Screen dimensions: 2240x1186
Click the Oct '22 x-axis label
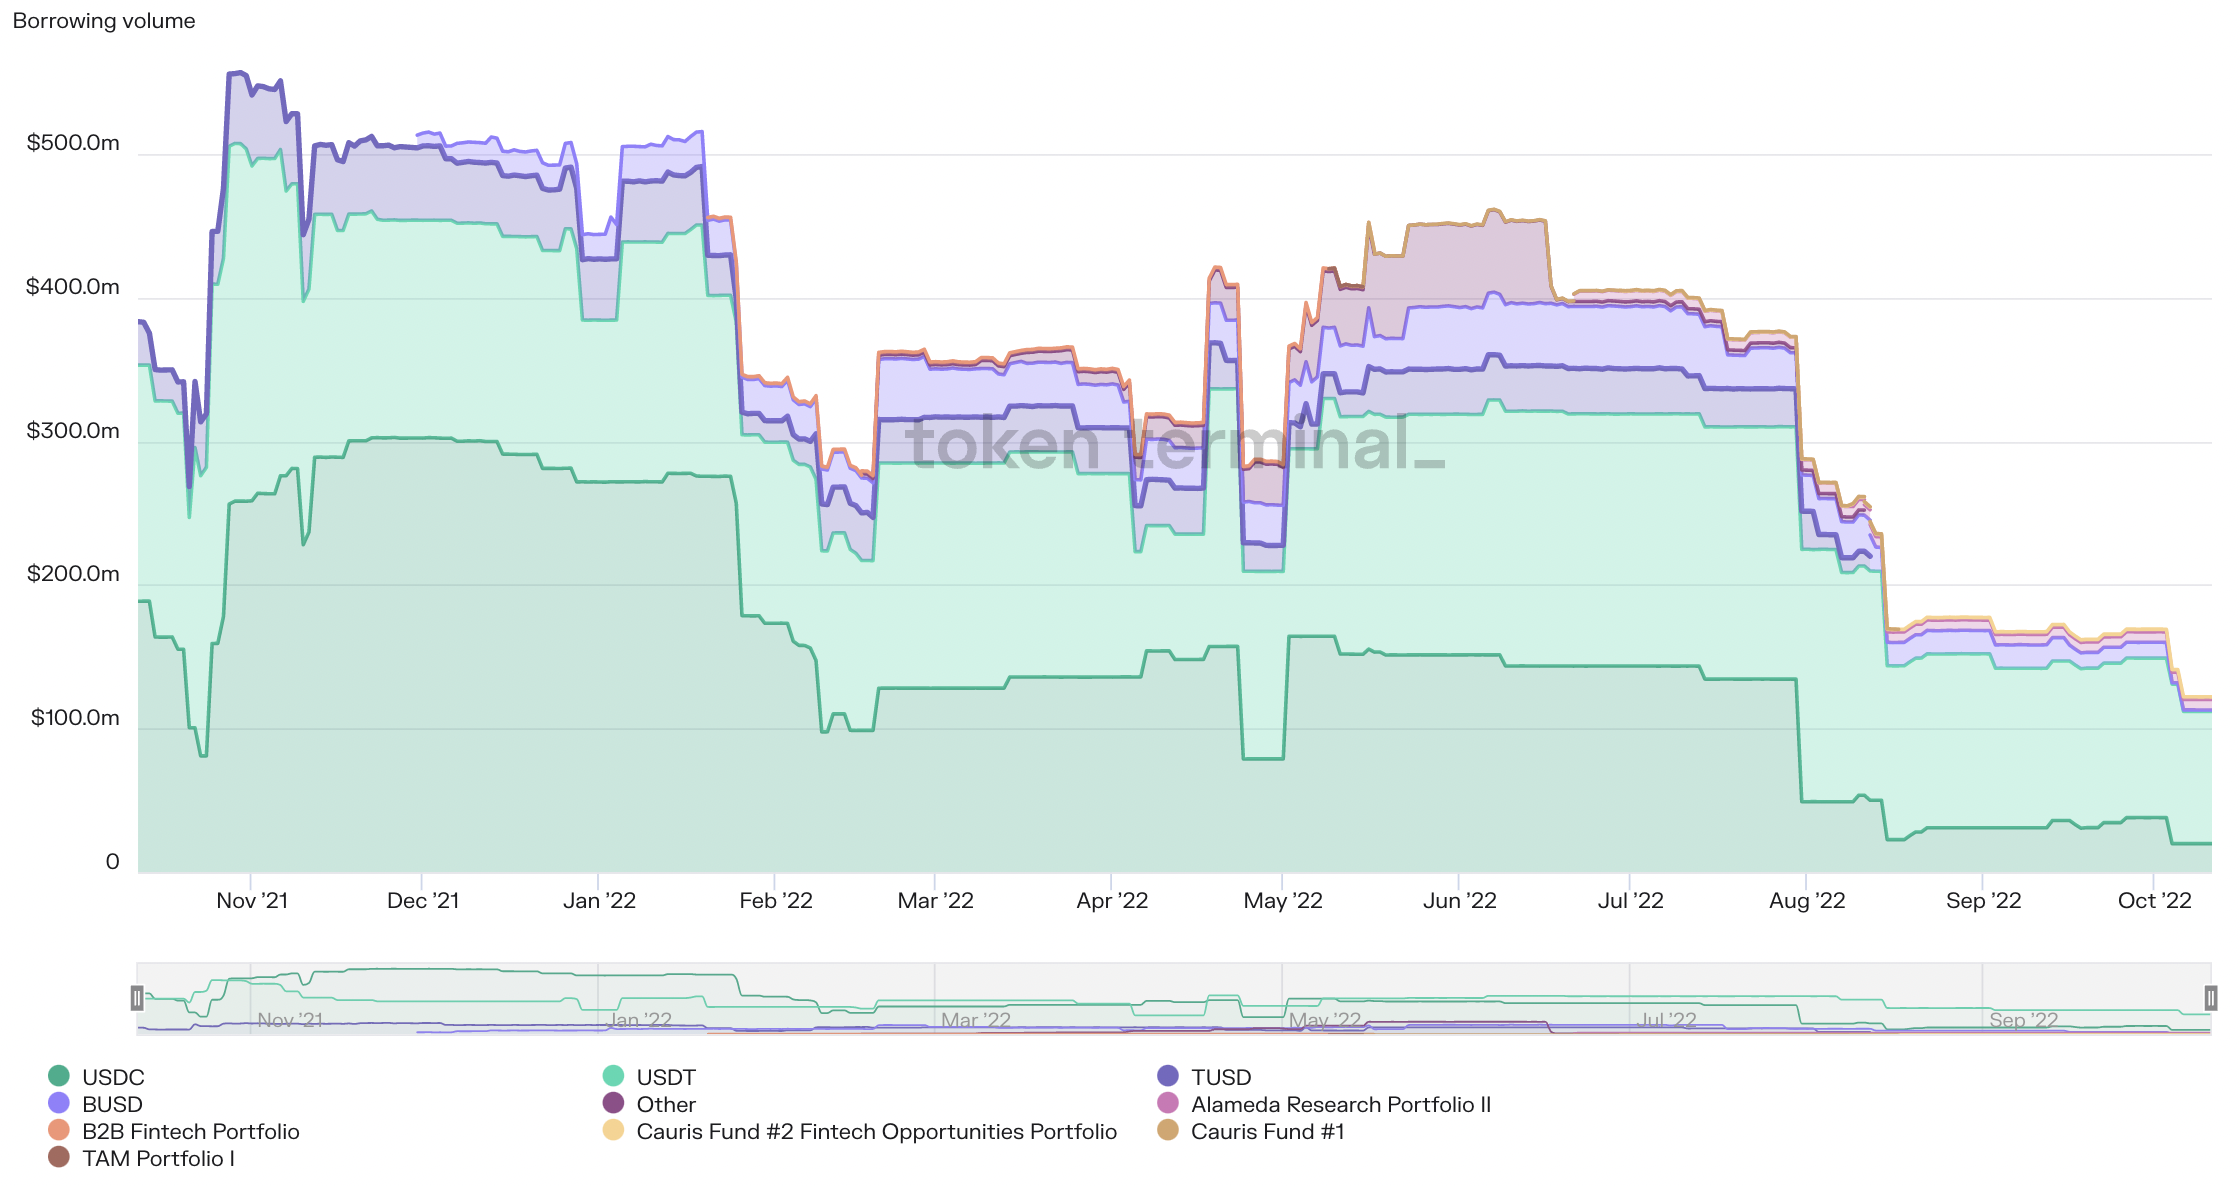pyautogui.click(x=2154, y=901)
